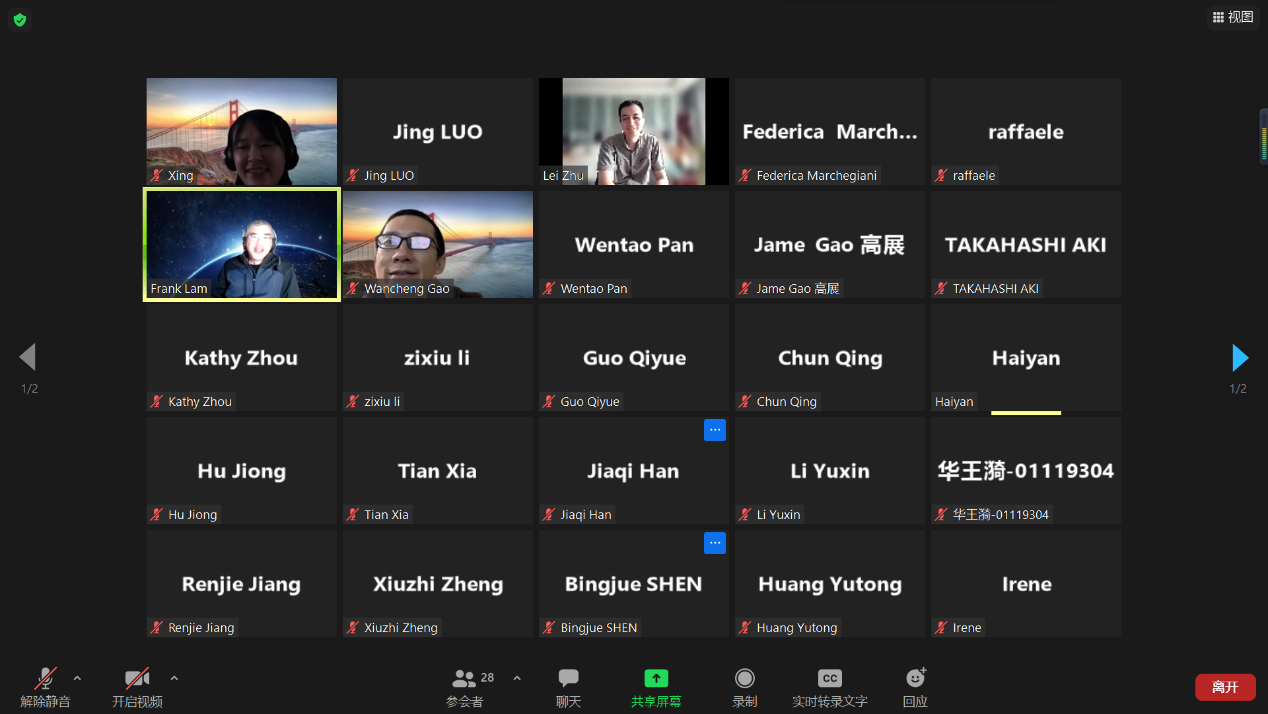
Task: Open live transcript CC (实时转录文字)
Action: point(829,686)
